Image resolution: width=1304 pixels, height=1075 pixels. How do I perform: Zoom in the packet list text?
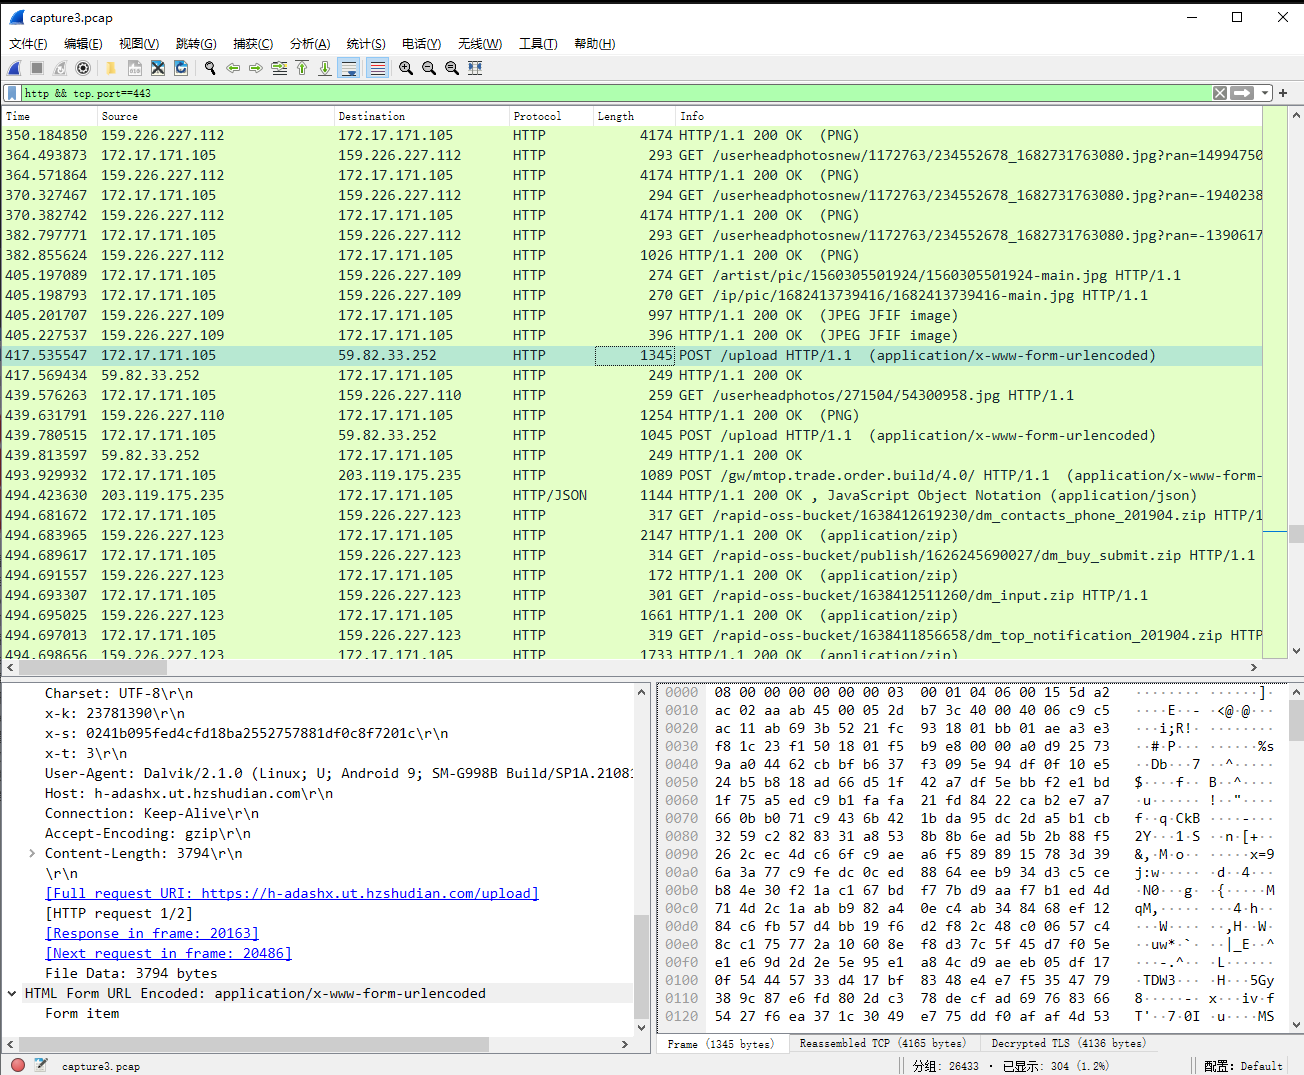point(406,68)
